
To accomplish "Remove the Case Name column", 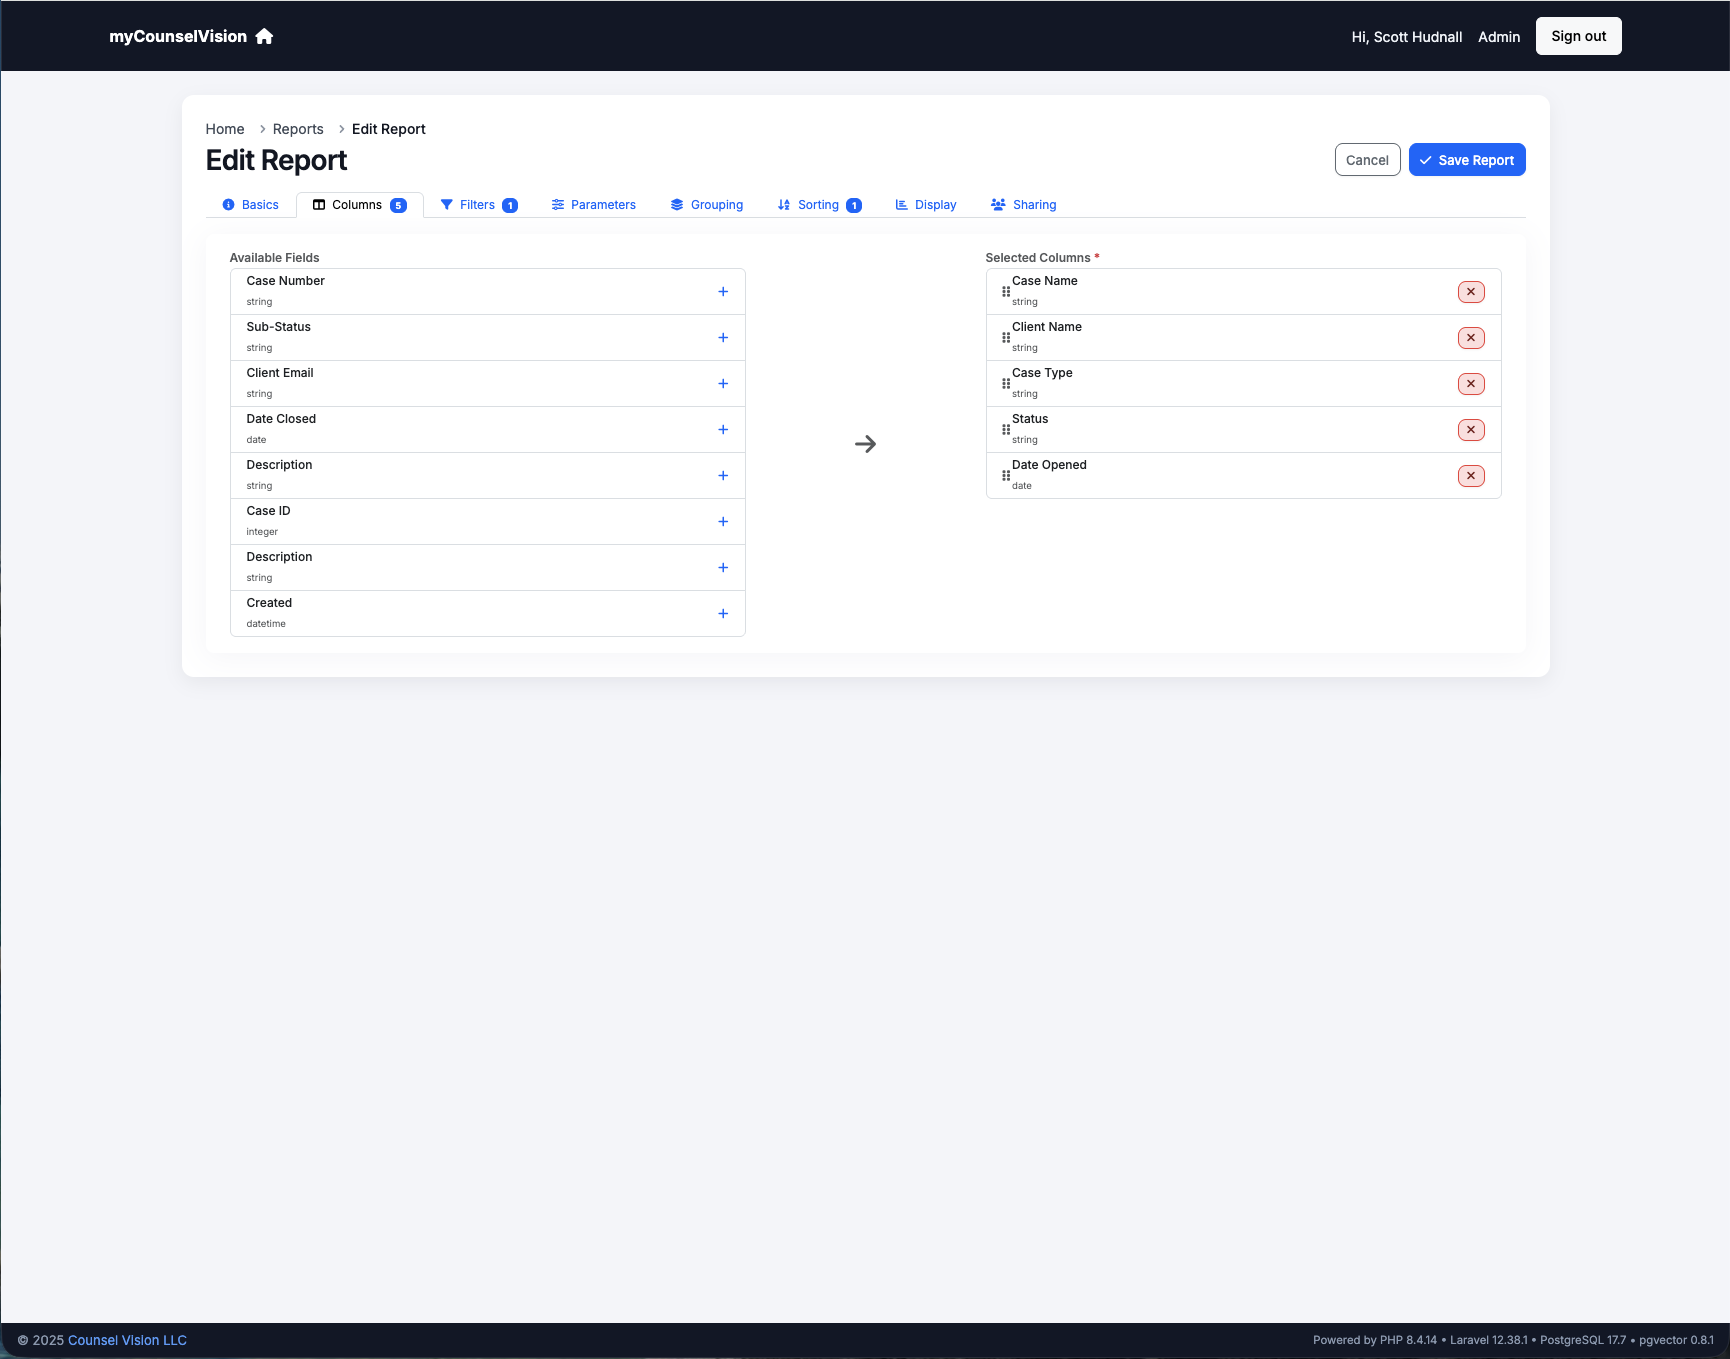I will tap(1470, 291).
